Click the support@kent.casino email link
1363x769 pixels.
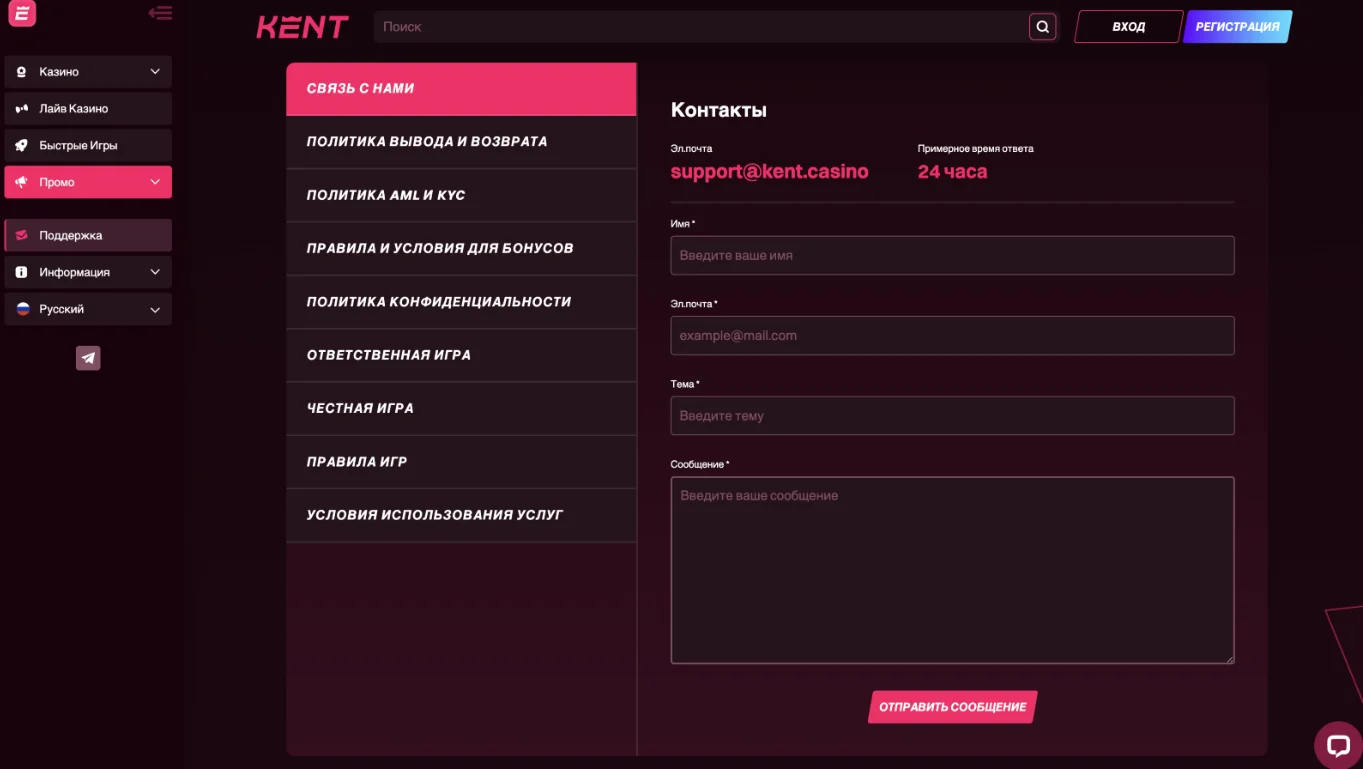(x=769, y=172)
